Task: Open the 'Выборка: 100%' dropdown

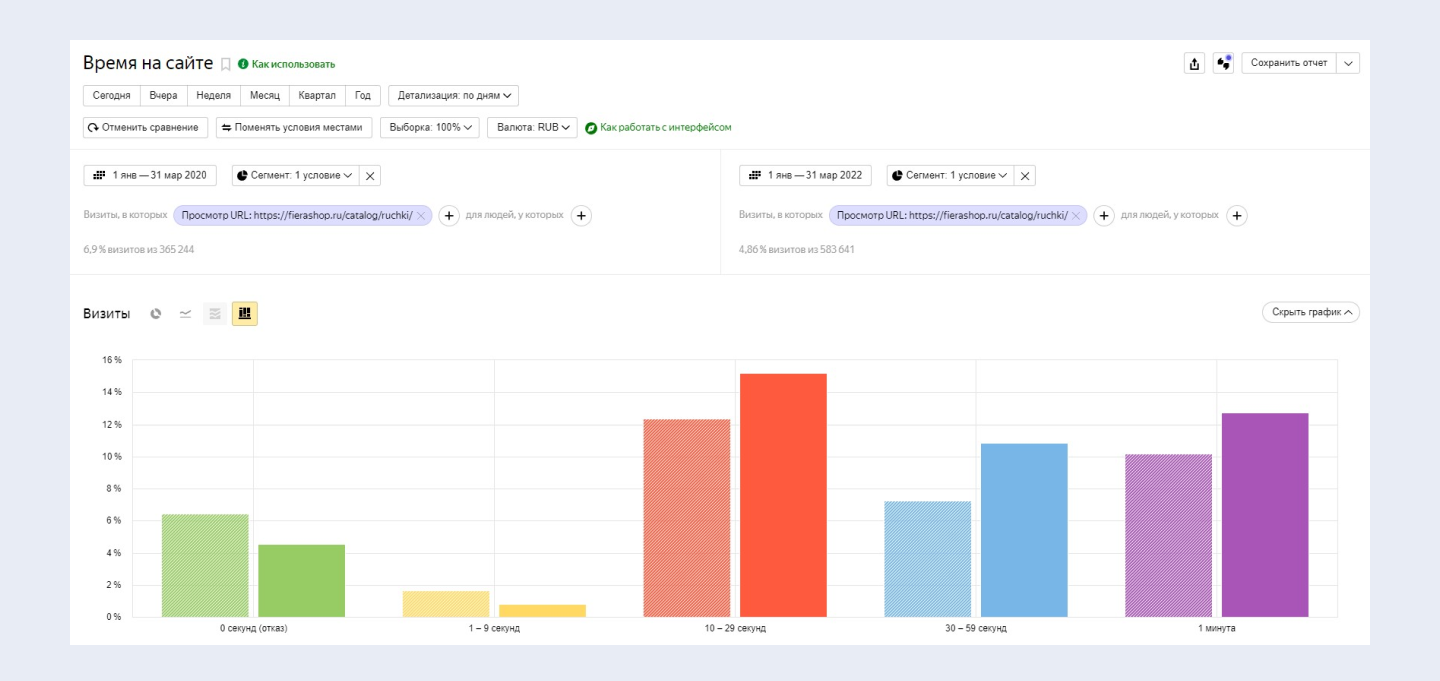Action: click(430, 128)
